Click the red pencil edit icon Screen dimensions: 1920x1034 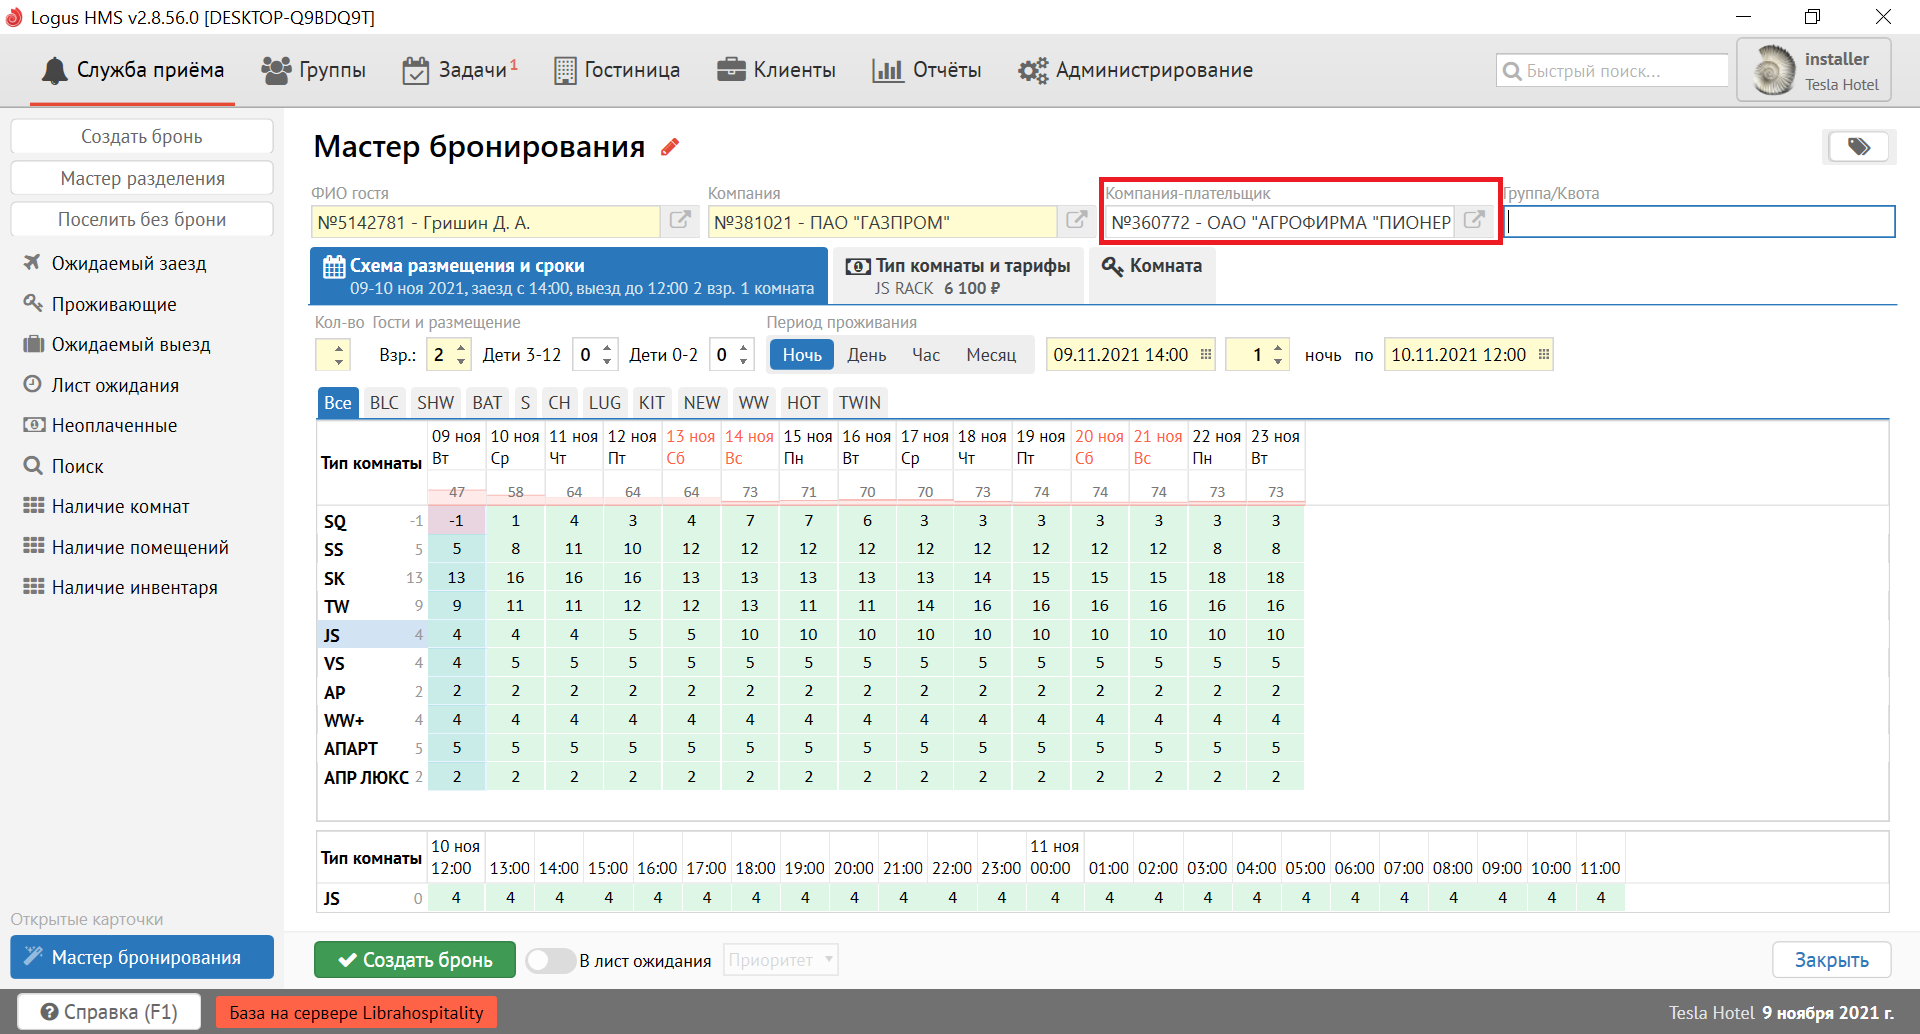[x=670, y=147]
